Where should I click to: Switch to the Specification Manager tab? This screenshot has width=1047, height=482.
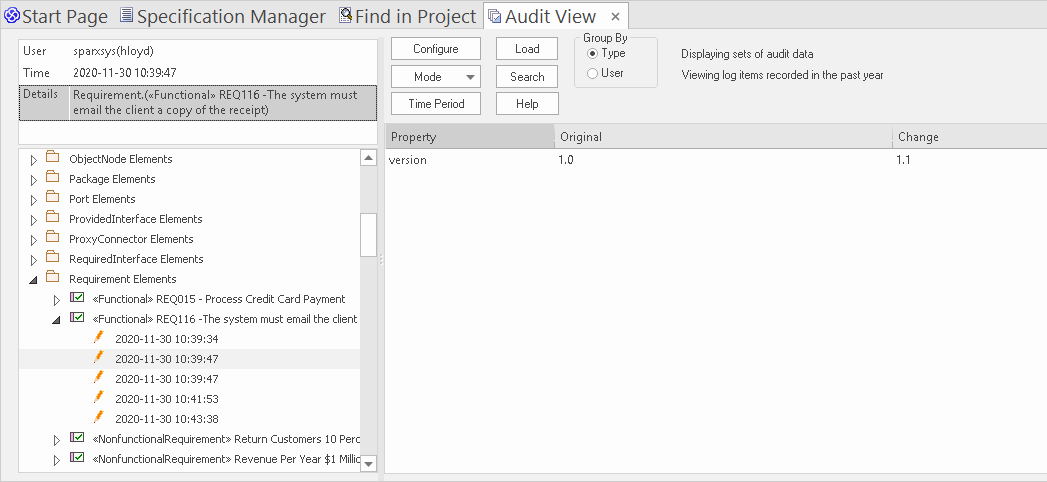click(222, 16)
